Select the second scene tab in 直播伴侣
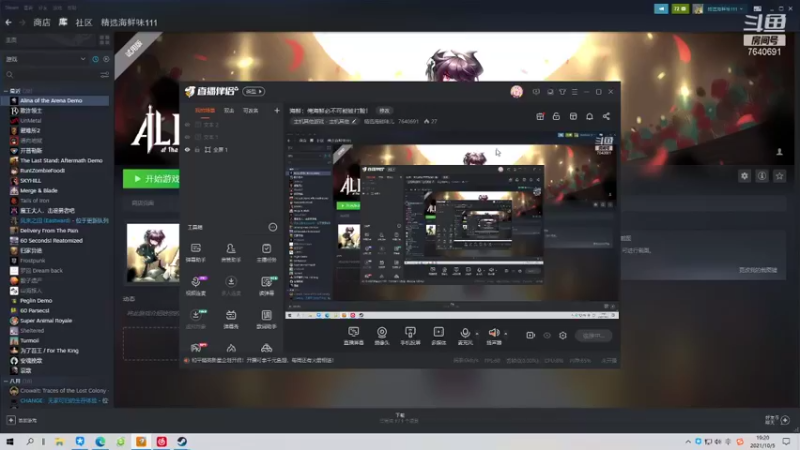 [x=229, y=110]
